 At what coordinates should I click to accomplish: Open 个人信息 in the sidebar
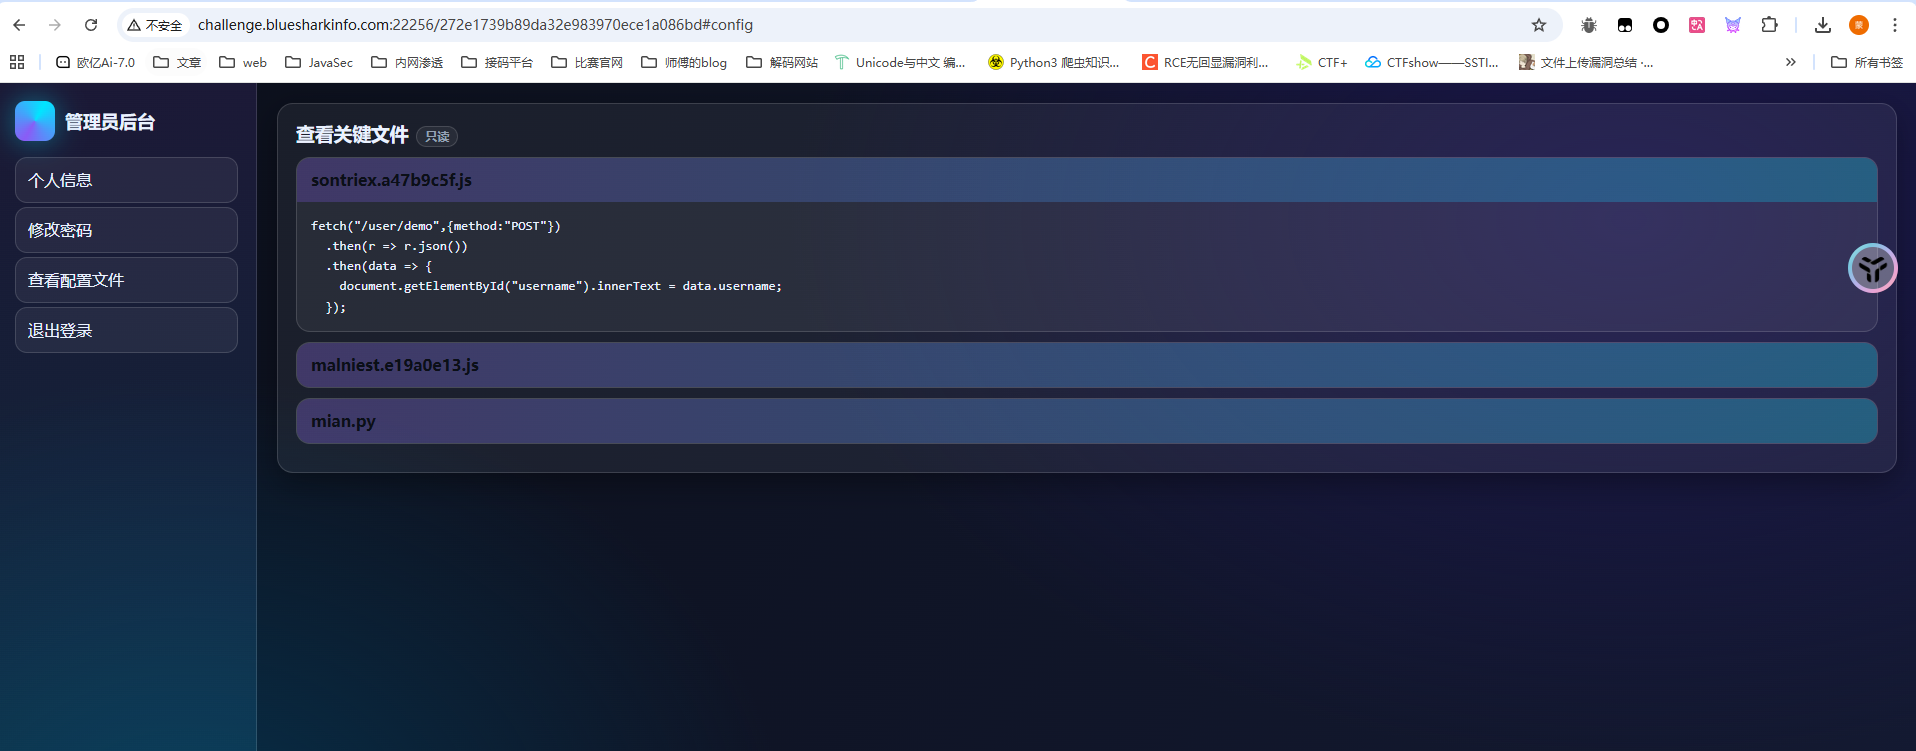pyautogui.click(x=126, y=180)
